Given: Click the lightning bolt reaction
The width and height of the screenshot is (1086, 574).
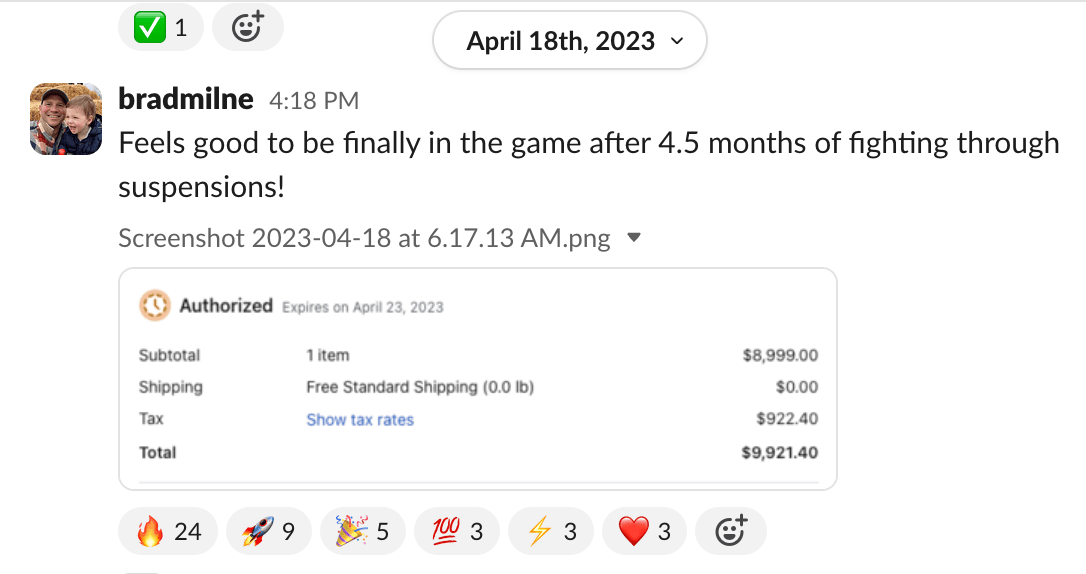Looking at the screenshot, I should (550, 532).
